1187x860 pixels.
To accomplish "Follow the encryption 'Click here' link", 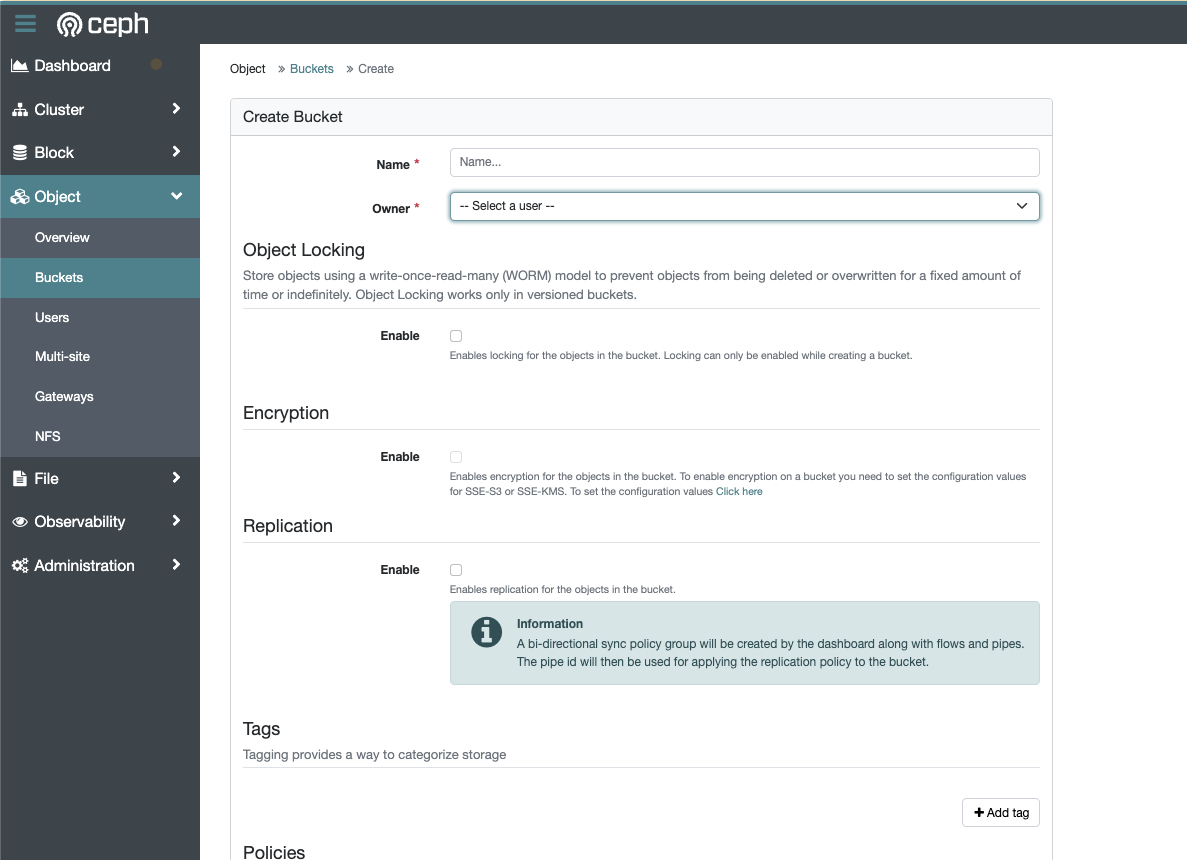I will pyautogui.click(x=739, y=492).
